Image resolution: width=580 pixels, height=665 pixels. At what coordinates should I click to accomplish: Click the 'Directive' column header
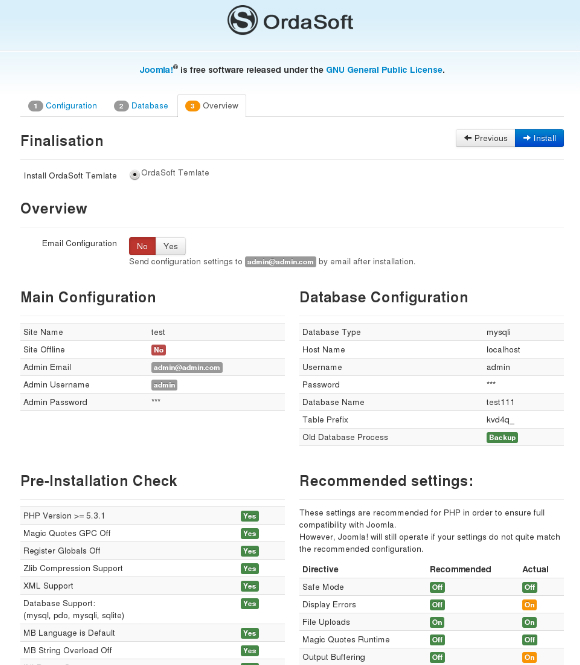pyautogui.click(x=320, y=569)
